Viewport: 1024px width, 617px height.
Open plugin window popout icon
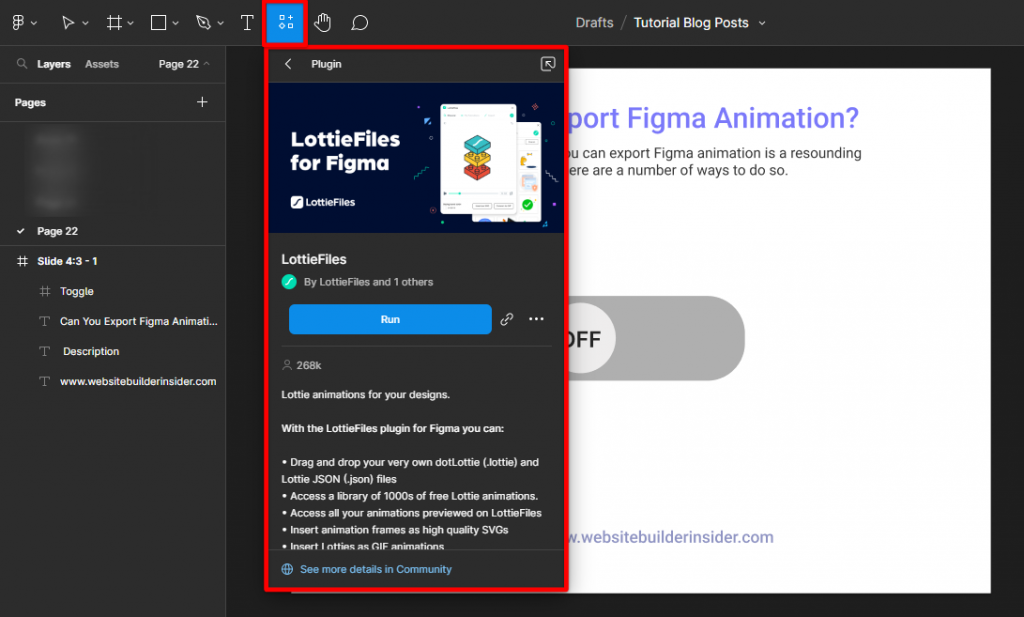pyautogui.click(x=548, y=63)
